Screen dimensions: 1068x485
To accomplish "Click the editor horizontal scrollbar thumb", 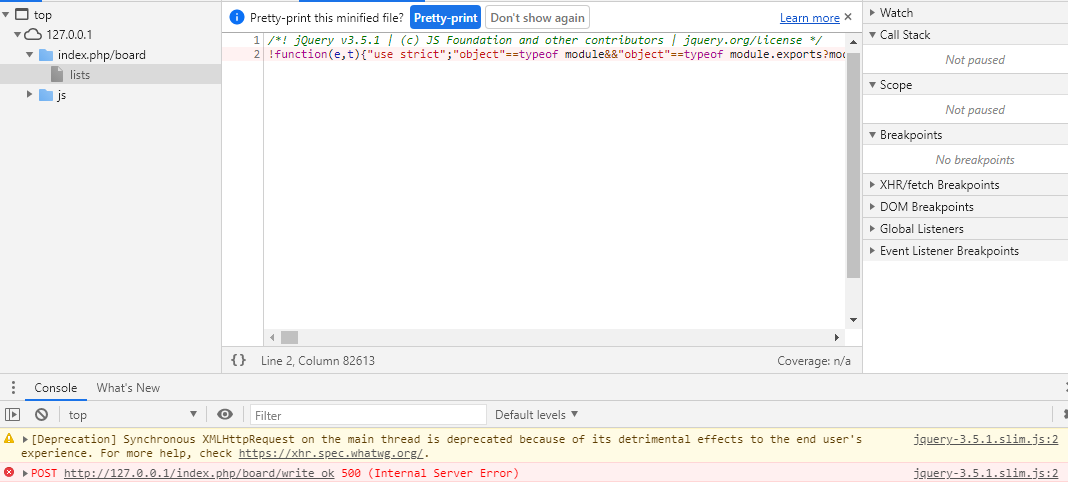I will pos(289,338).
